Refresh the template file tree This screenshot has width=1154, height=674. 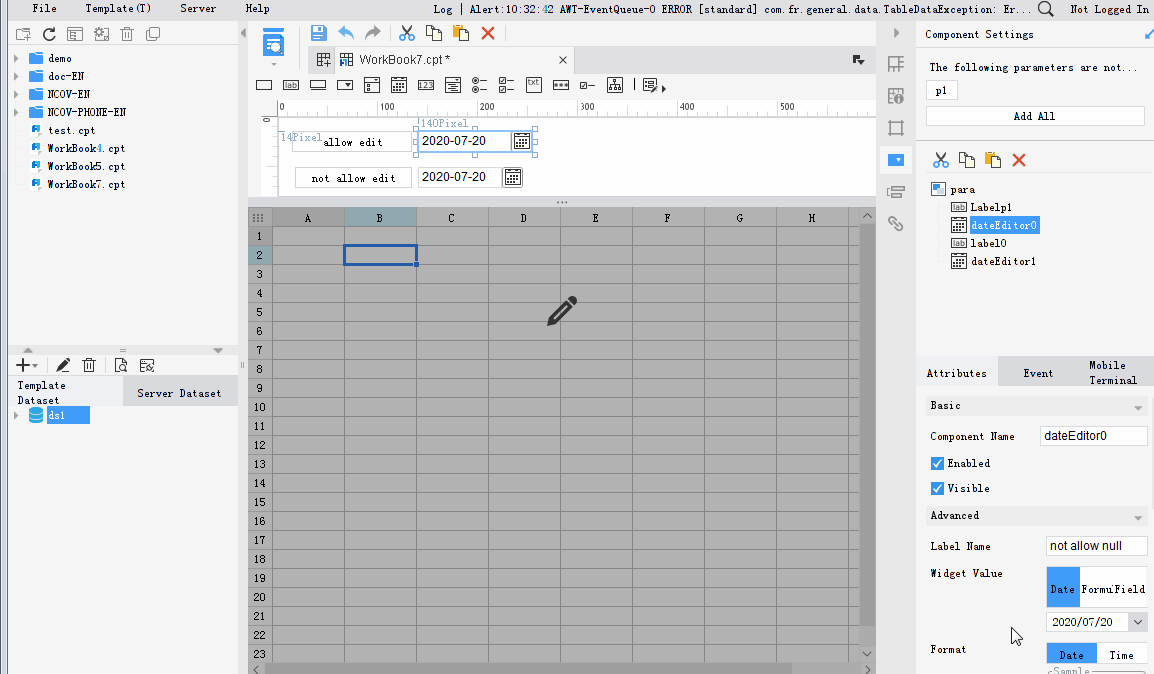point(49,34)
